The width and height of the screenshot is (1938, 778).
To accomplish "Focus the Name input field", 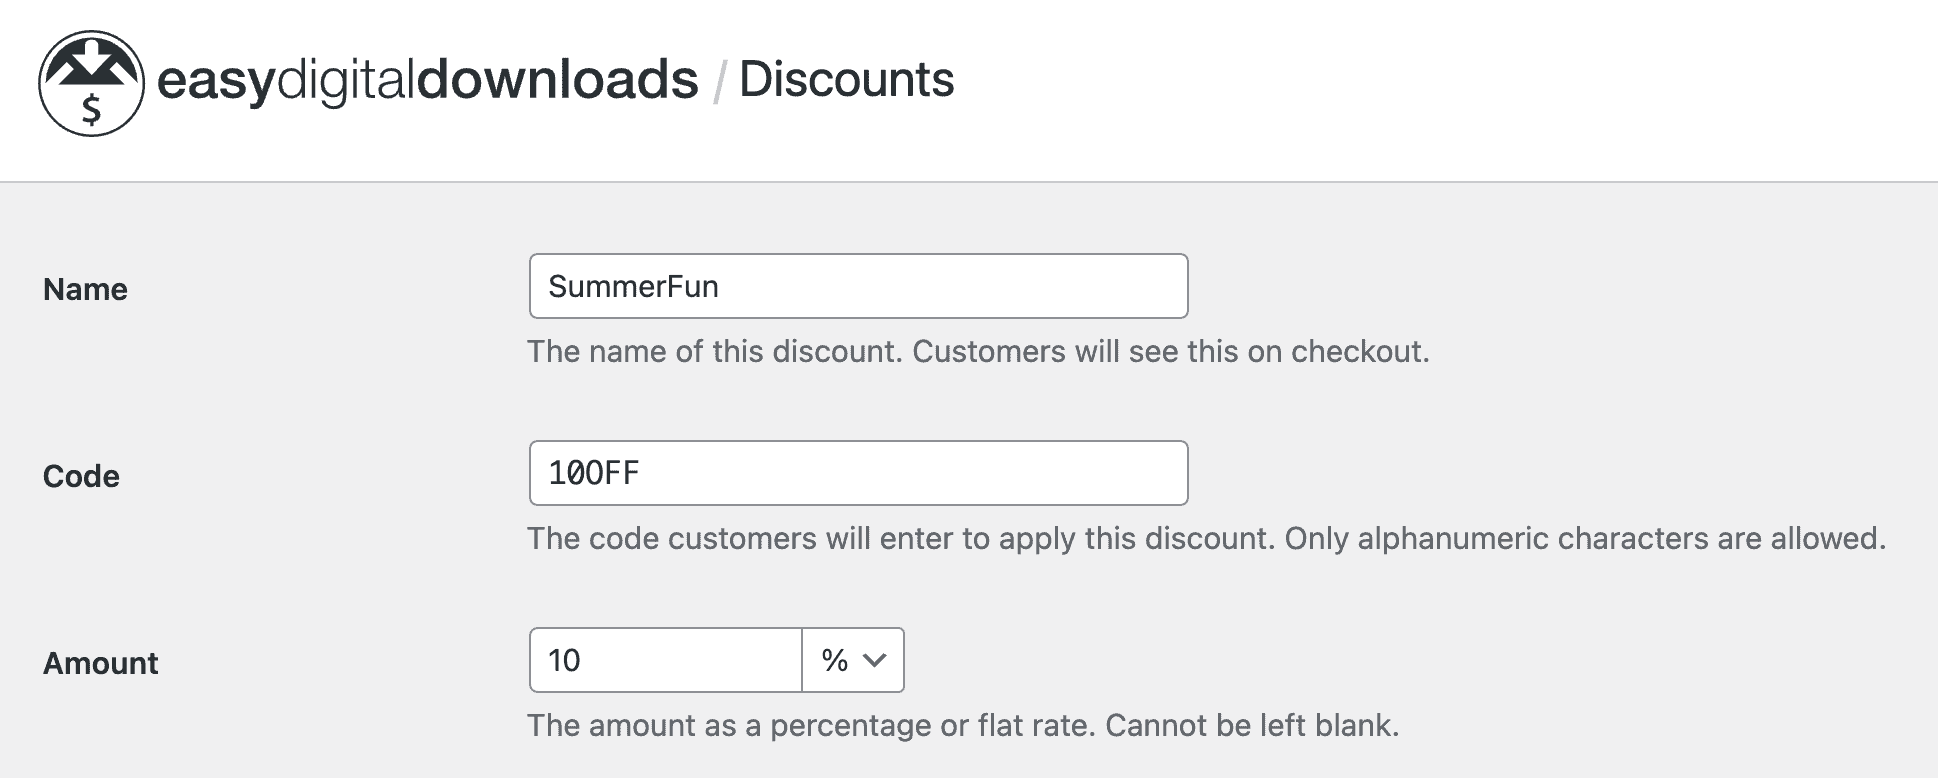I will coord(858,286).
